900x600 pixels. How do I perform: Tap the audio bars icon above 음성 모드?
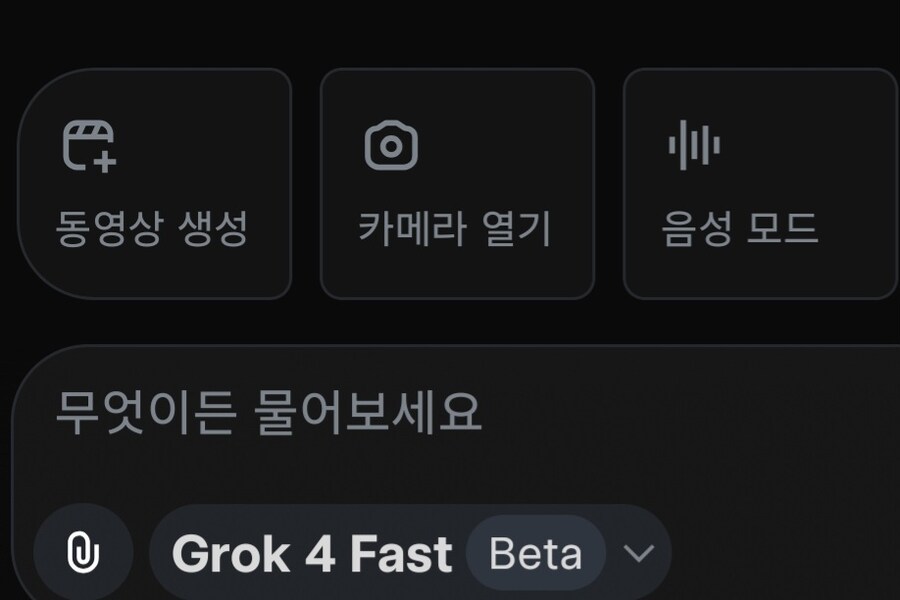point(693,146)
